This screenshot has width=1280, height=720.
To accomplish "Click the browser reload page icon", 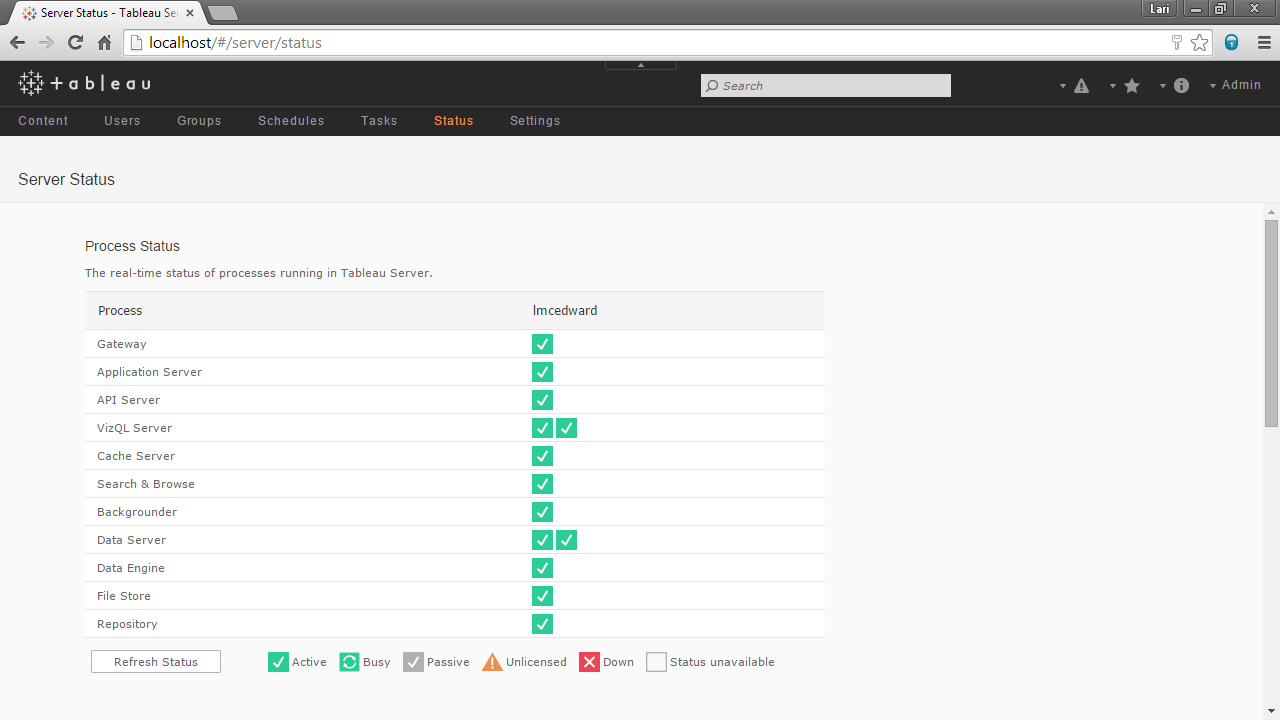I will [x=75, y=42].
